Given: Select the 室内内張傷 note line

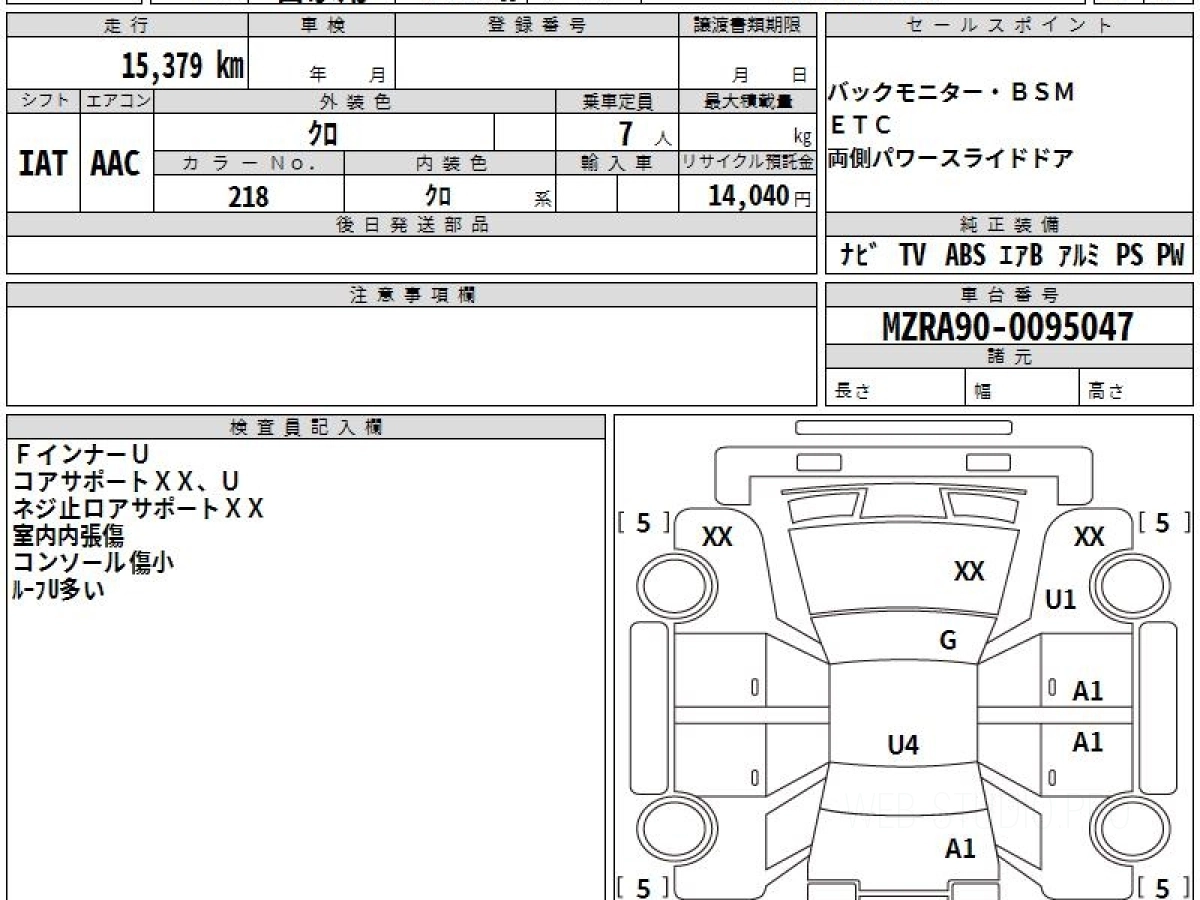Looking at the screenshot, I should pos(68,536).
